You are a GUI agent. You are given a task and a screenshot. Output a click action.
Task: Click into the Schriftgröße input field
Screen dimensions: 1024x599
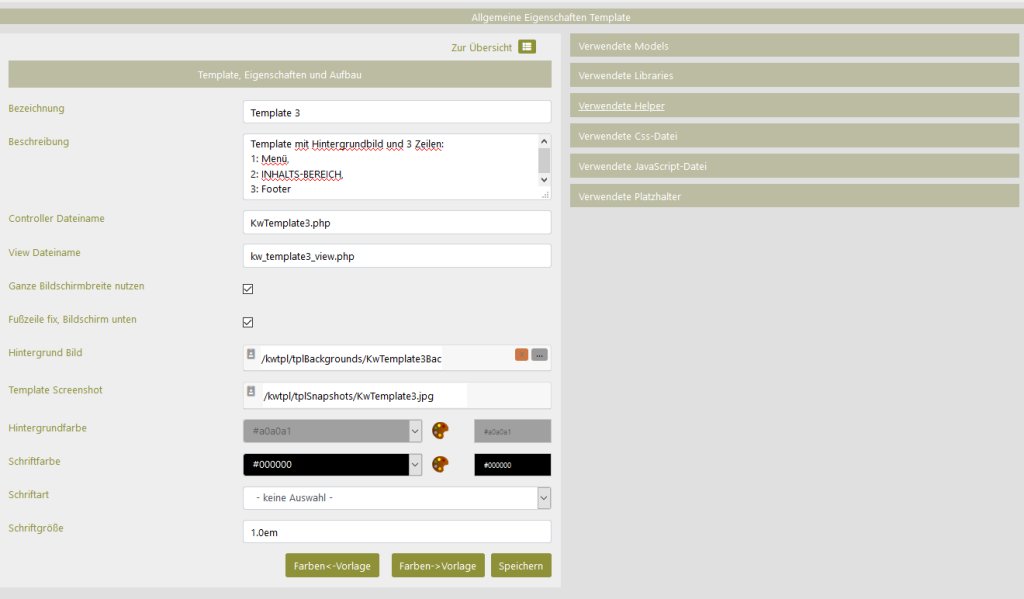pos(397,533)
